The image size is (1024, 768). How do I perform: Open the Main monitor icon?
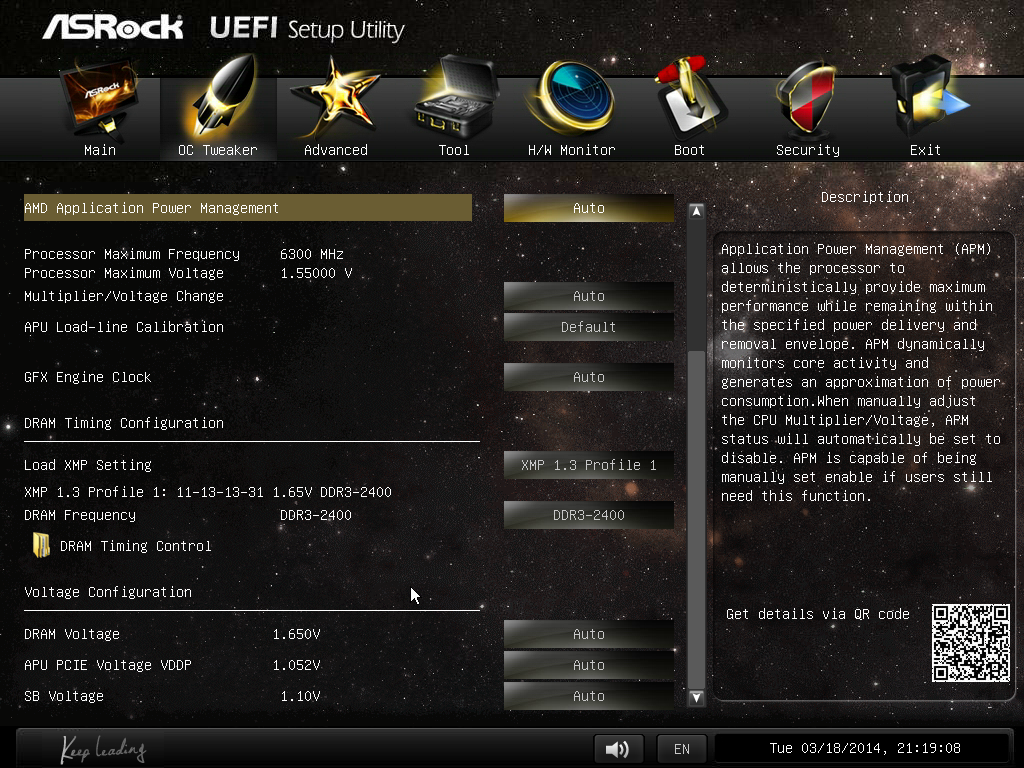coord(99,98)
